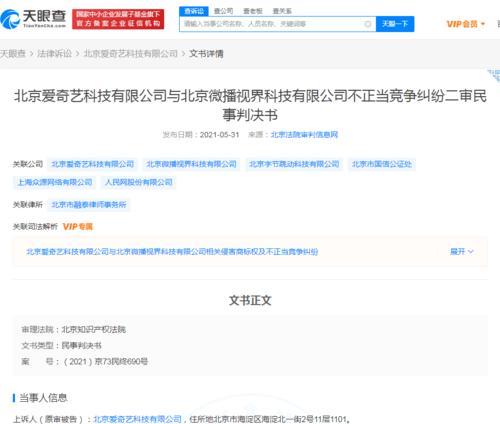Click the 关联司法解析 label
Viewport: 500px width, 424px height.
(35, 227)
